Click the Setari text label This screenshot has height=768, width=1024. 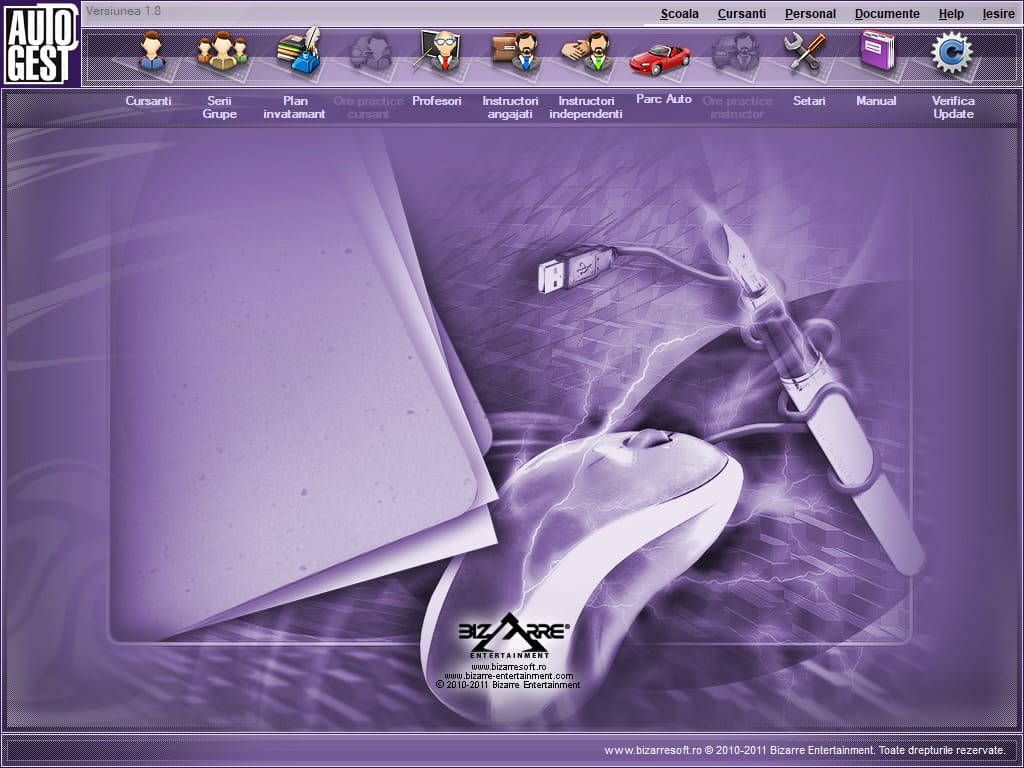[x=809, y=101]
